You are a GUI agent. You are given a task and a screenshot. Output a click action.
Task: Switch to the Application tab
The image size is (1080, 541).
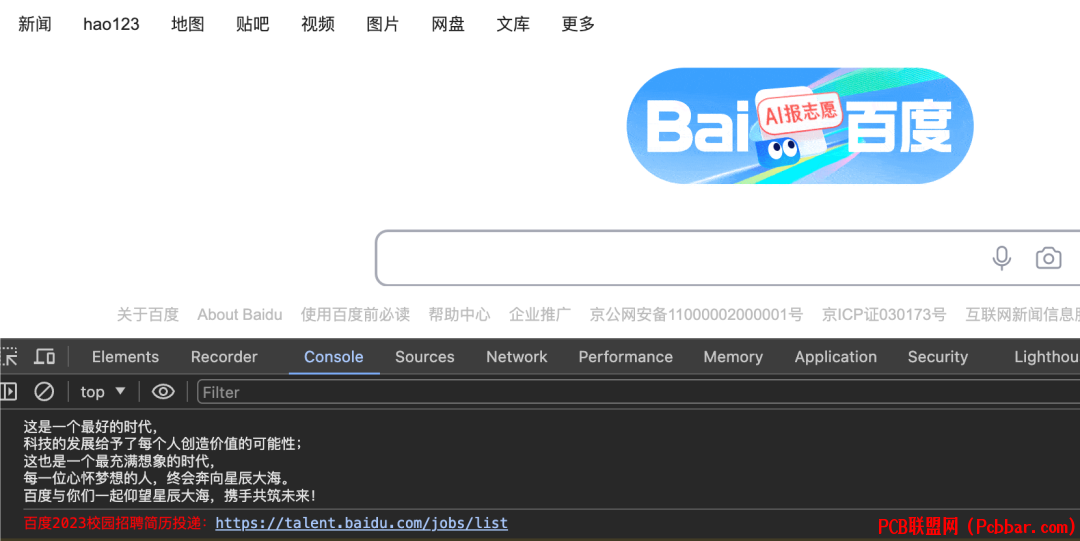click(x=835, y=356)
